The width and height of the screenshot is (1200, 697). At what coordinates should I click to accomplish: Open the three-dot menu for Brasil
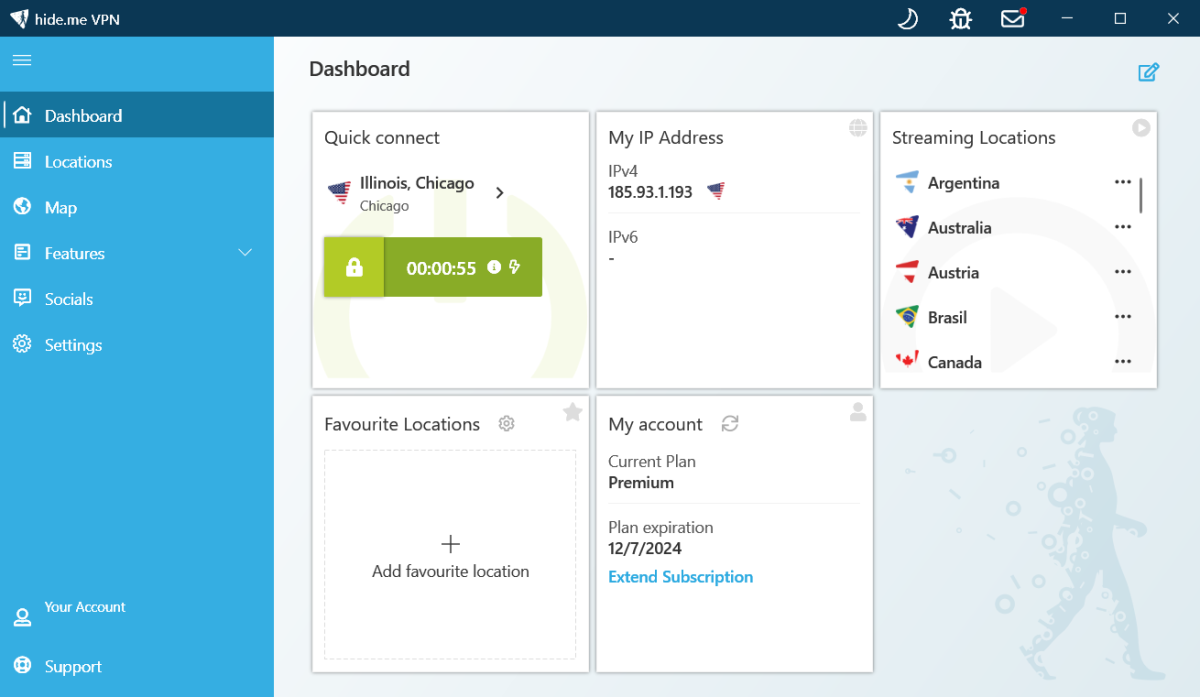click(1123, 317)
